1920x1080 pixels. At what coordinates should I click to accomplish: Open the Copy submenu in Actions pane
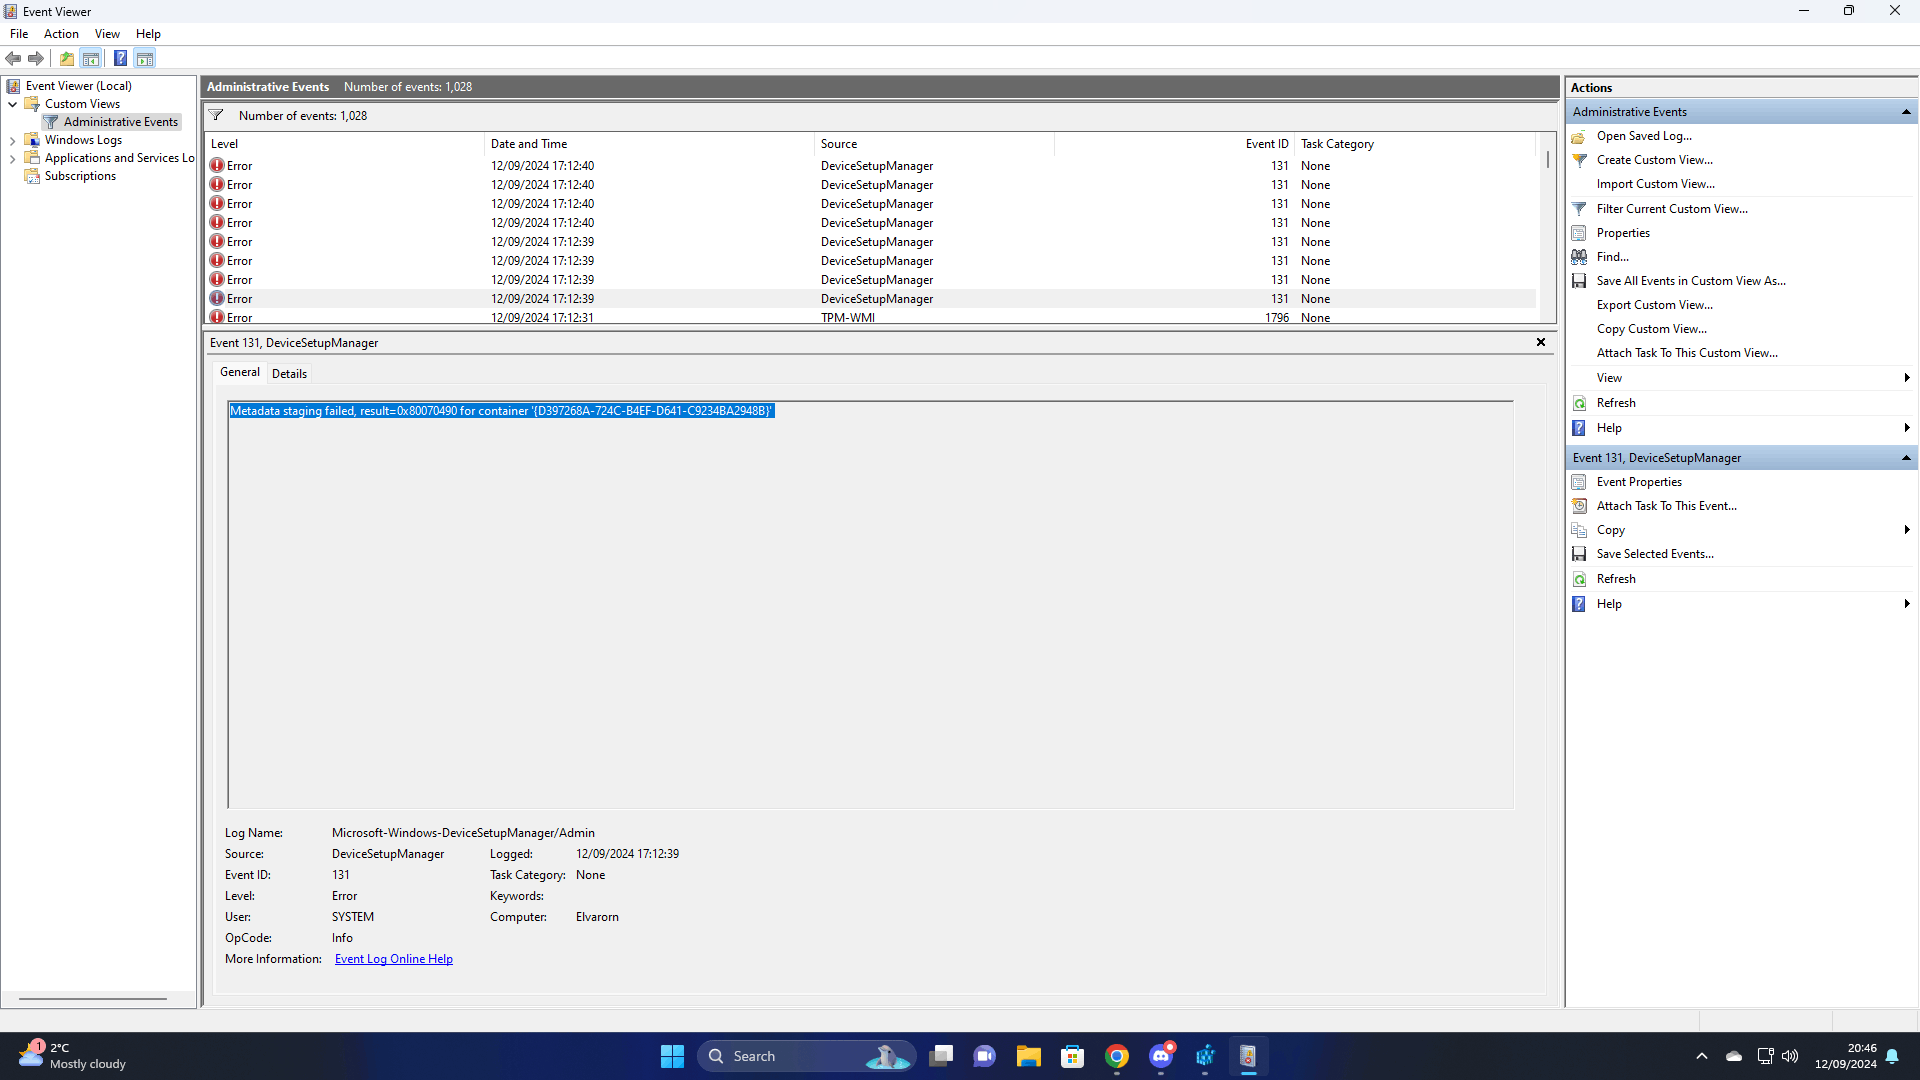[x=1742, y=530]
